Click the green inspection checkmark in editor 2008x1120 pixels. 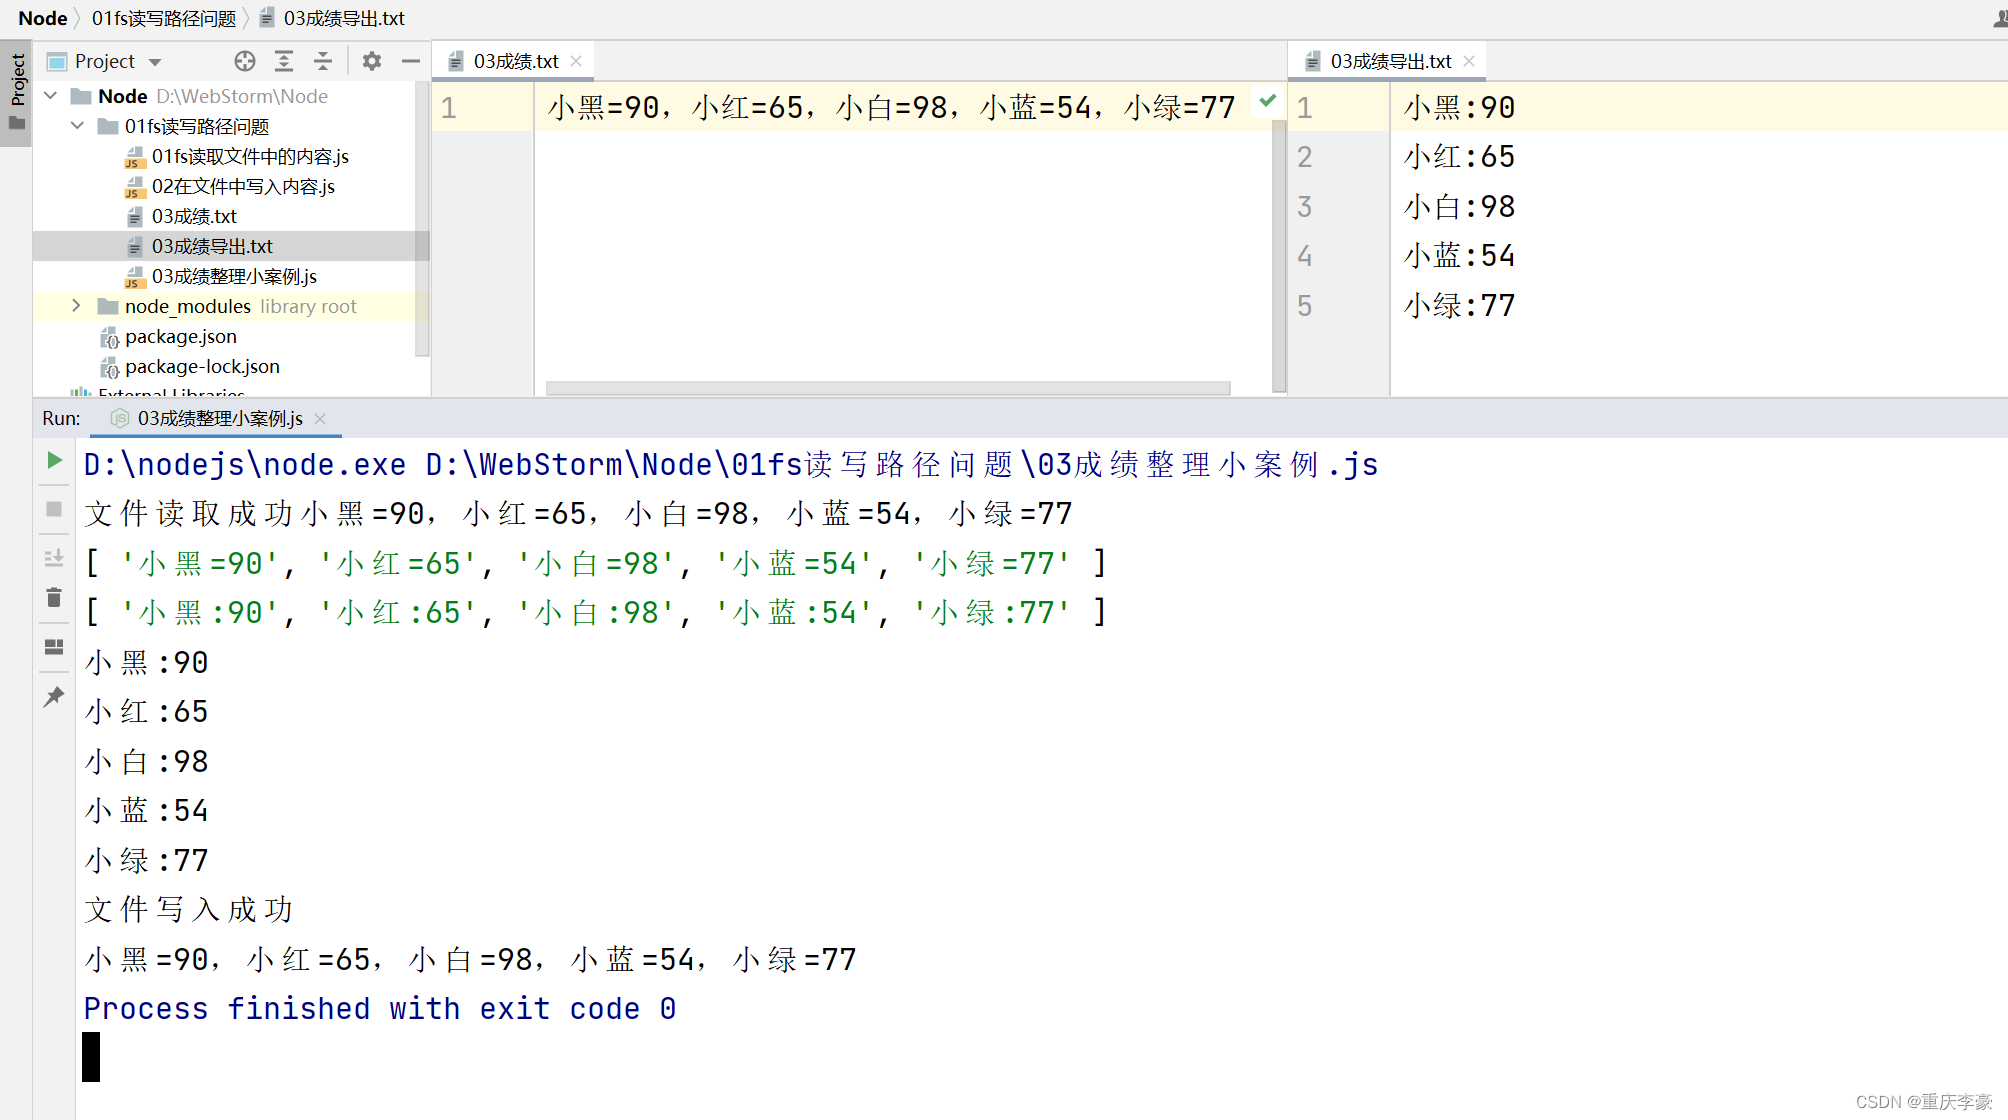pyautogui.click(x=1267, y=100)
